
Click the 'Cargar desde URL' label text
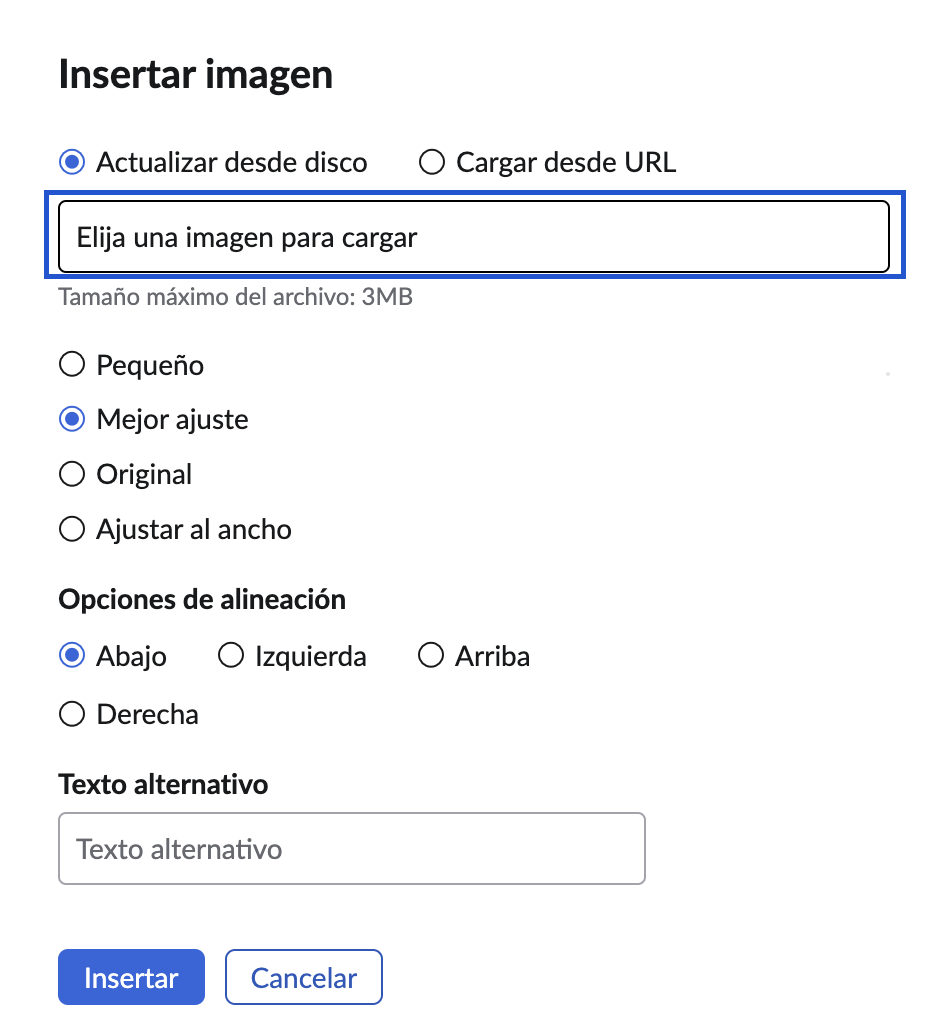pyautogui.click(x=566, y=162)
